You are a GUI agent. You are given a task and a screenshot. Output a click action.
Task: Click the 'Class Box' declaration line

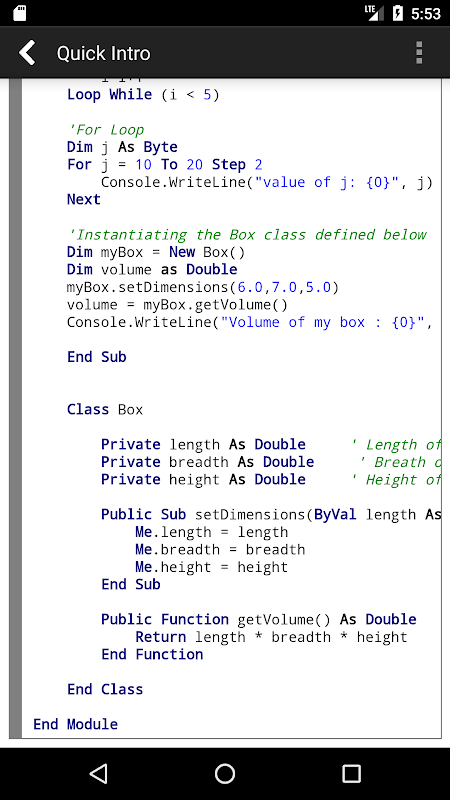pyautogui.click(x=105, y=410)
